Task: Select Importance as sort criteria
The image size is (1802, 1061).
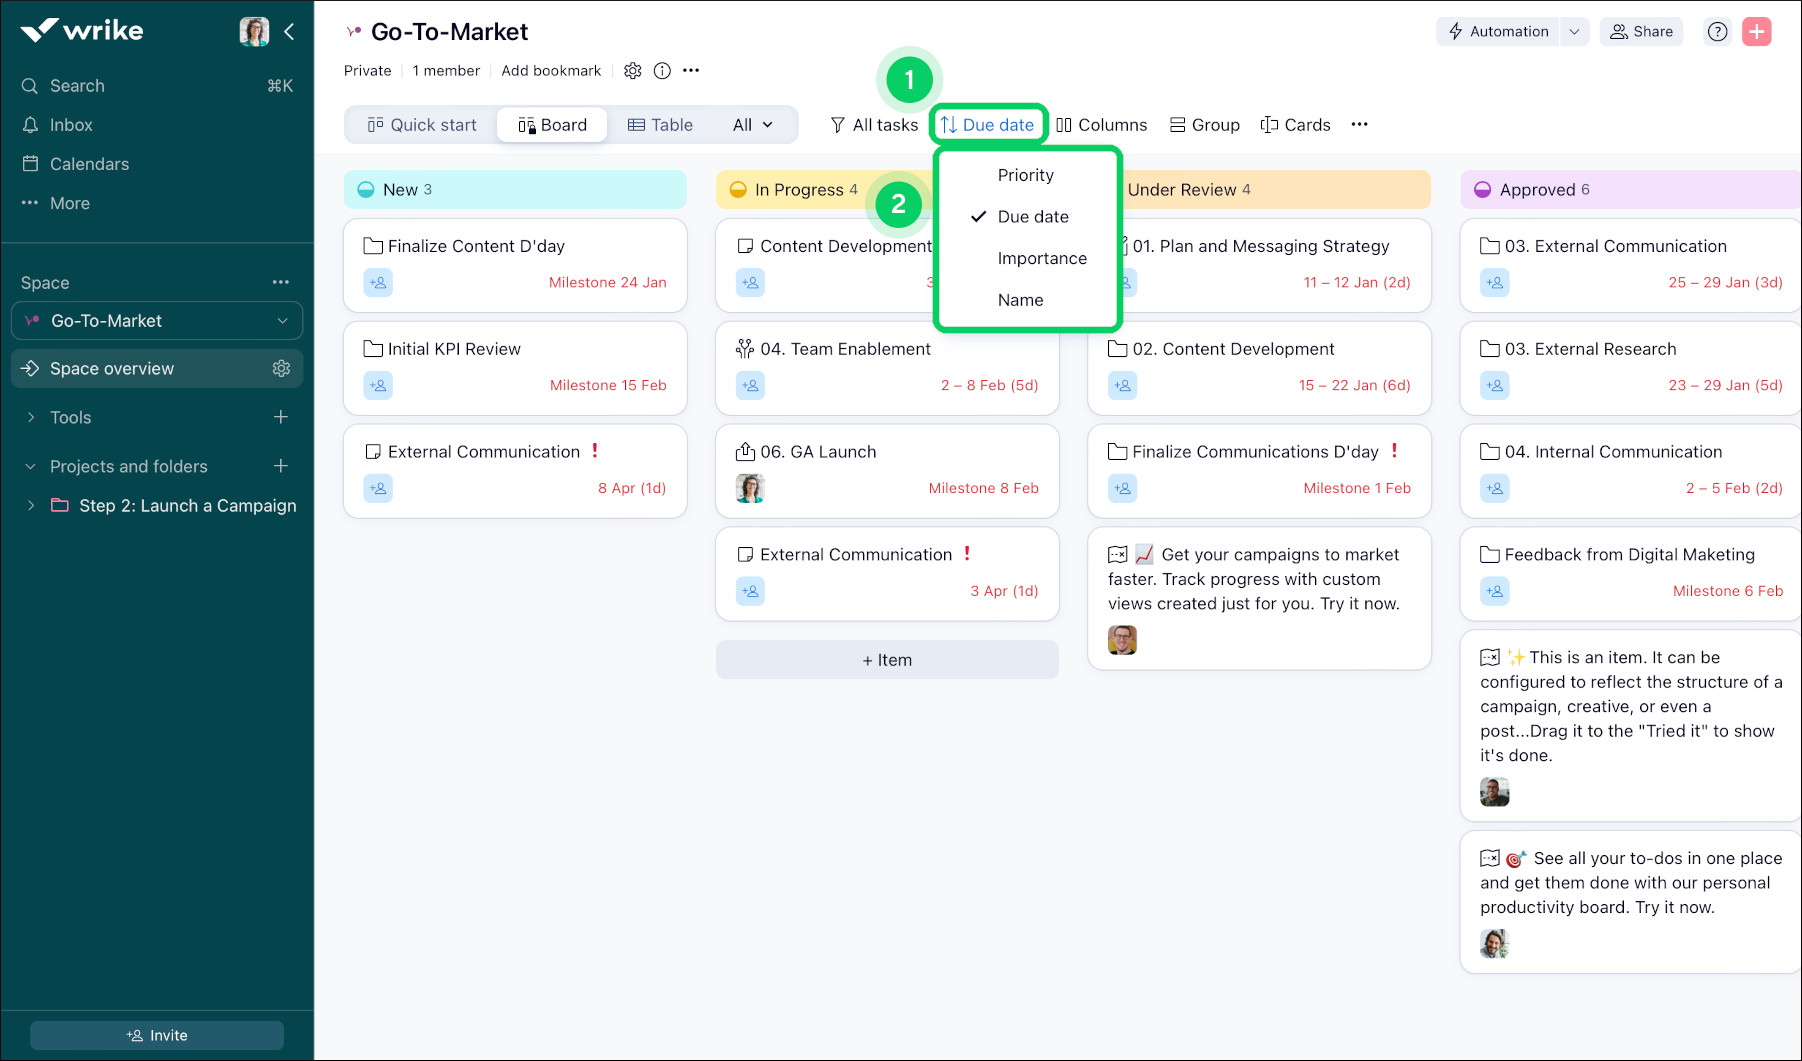Action: pyautogui.click(x=1042, y=258)
